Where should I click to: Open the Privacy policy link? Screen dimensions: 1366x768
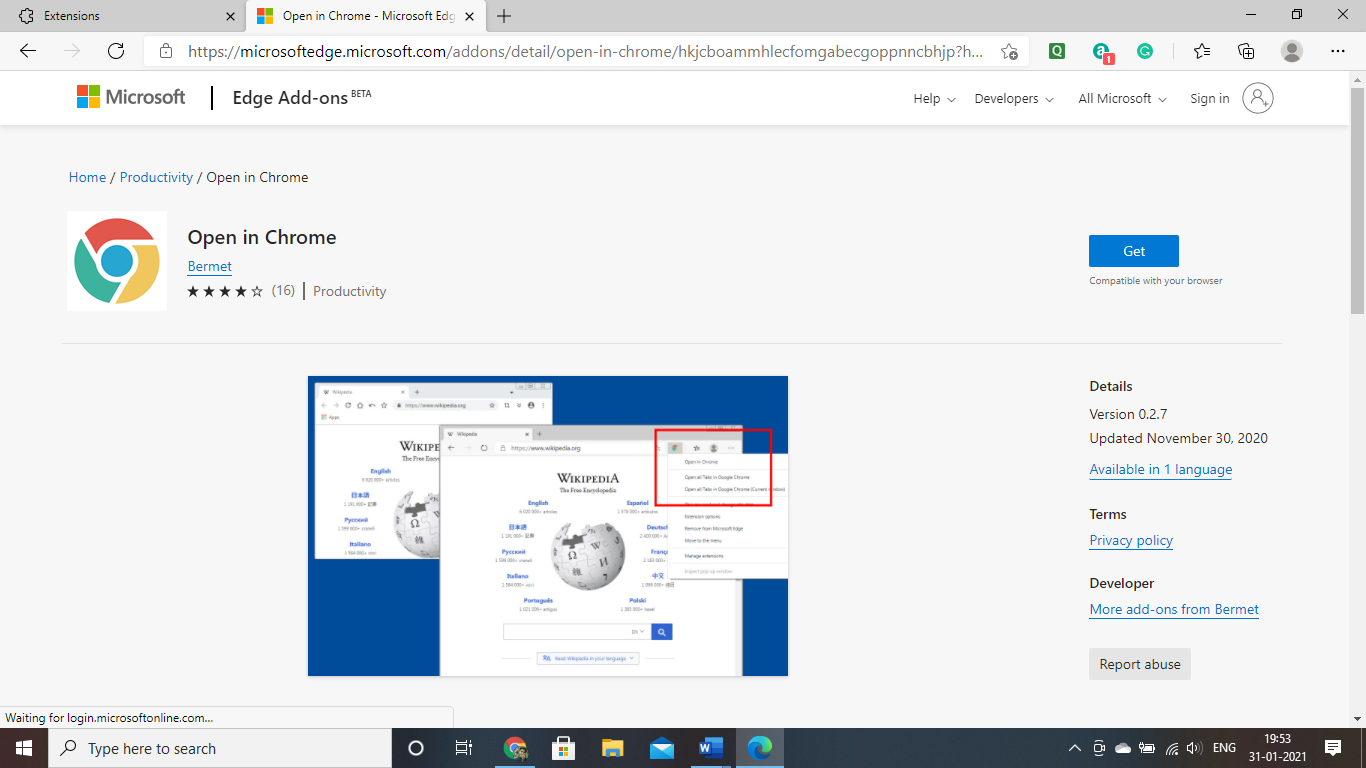1131,540
